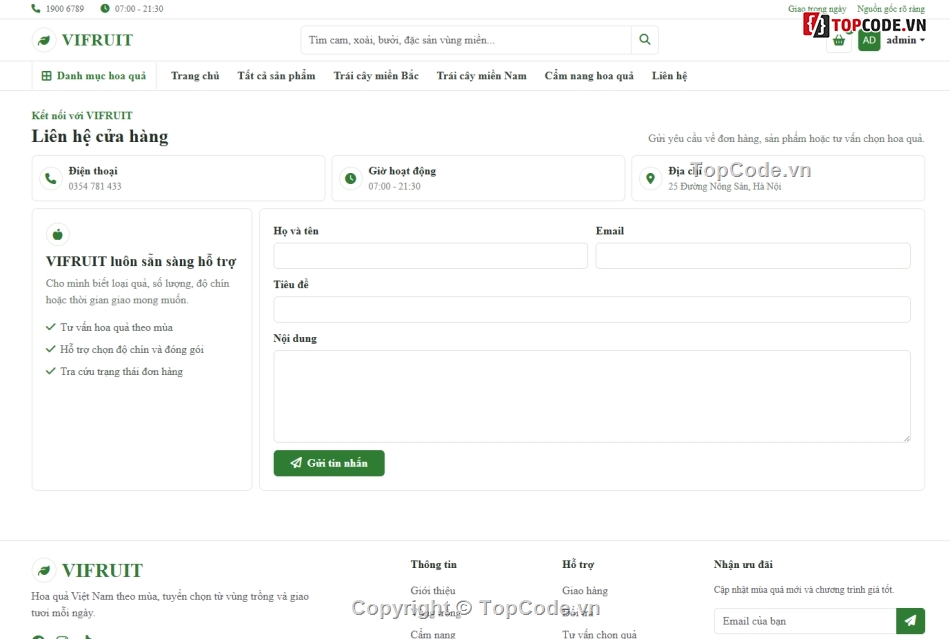Open Tất cả sản phẩm menu item
The image size is (950, 639).
pyautogui.click(x=276, y=76)
